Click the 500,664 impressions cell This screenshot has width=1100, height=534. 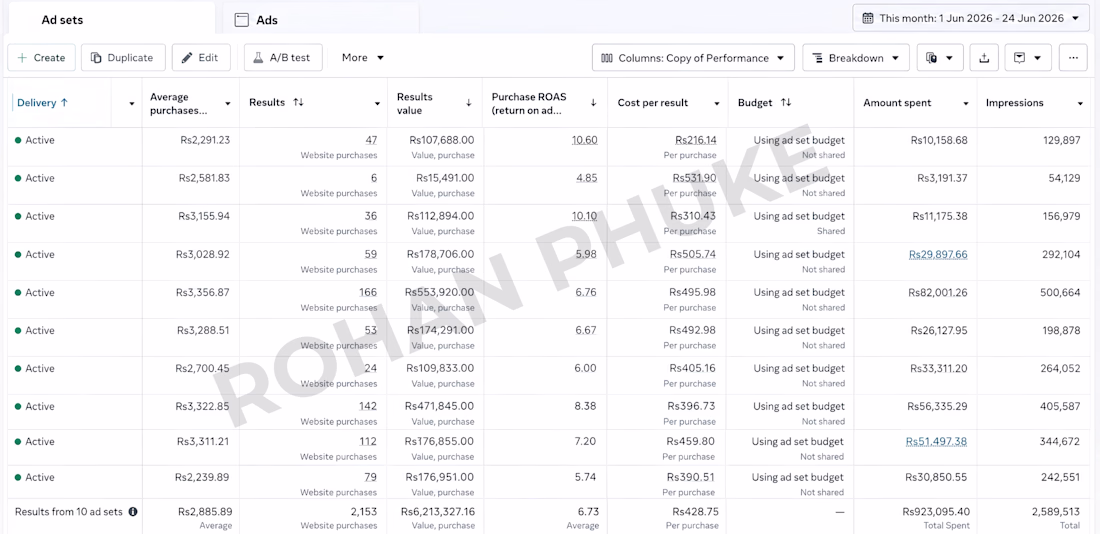tap(1060, 293)
